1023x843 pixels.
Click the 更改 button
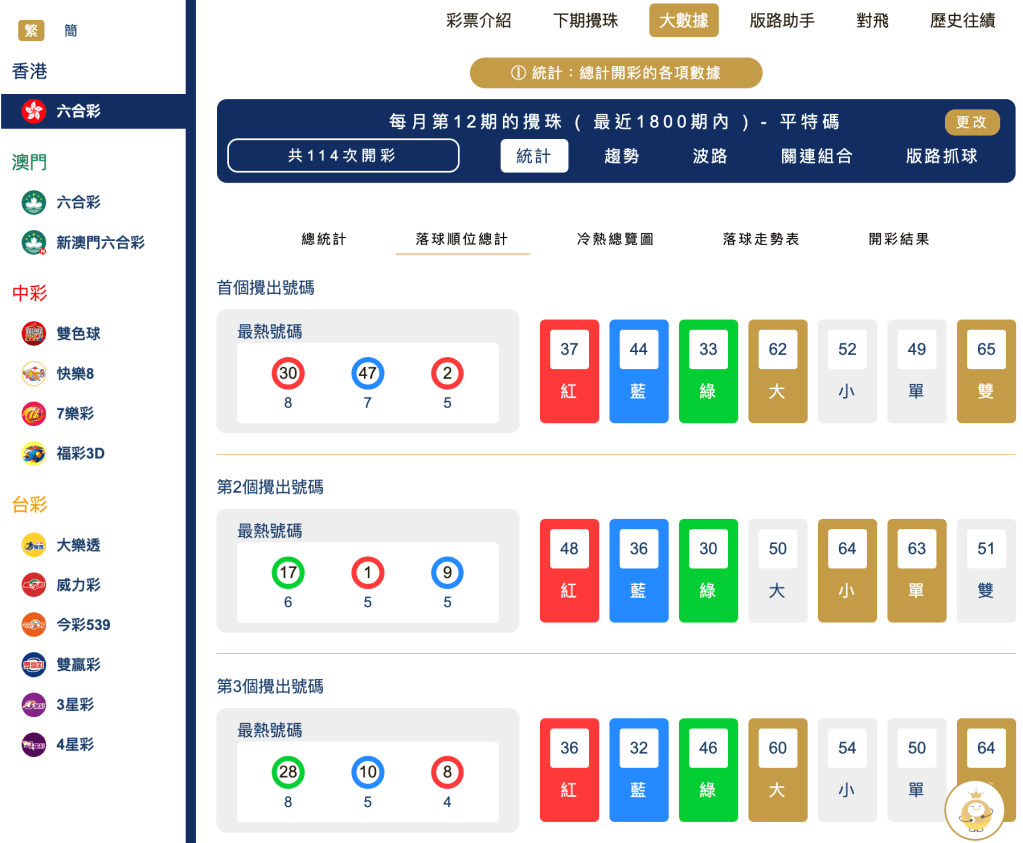click(x=970, y=122)
